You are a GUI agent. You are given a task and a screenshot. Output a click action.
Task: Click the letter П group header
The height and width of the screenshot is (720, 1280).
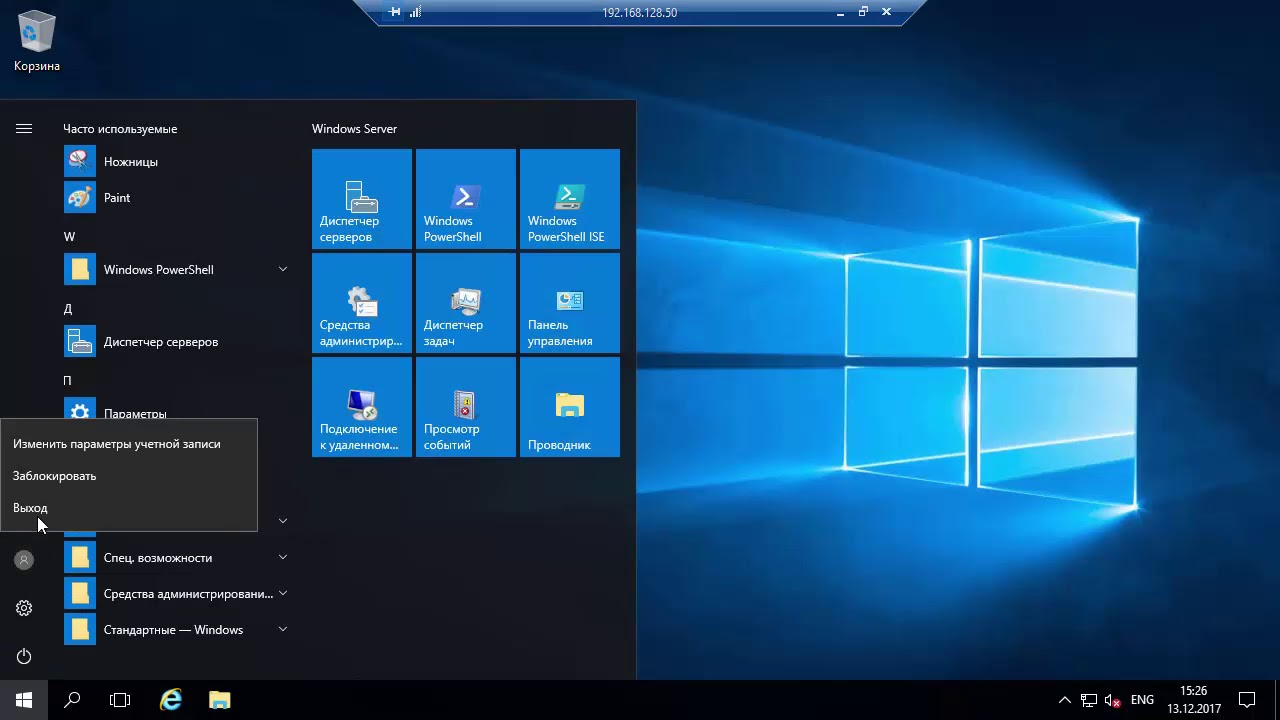click(x=67, y=380)
